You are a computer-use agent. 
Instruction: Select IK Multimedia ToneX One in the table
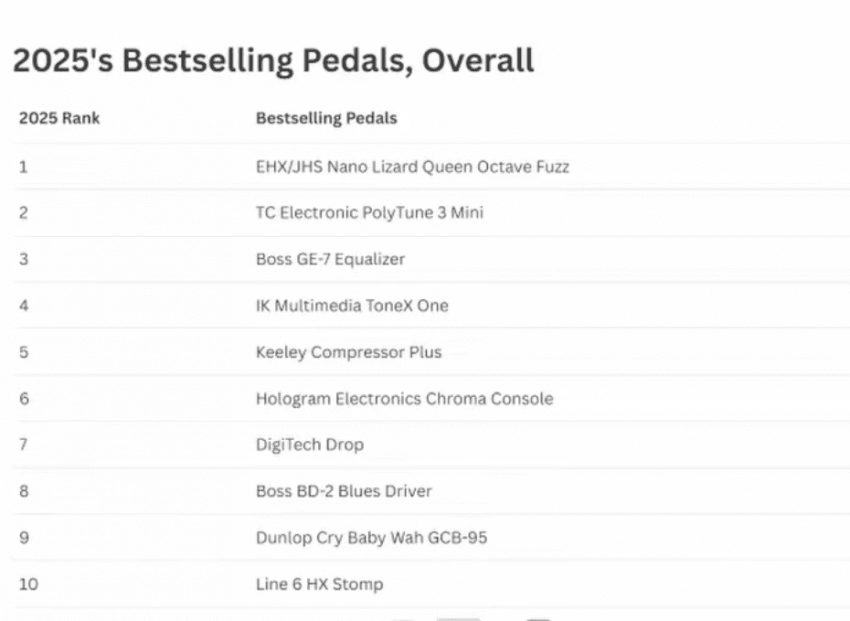[x=352, y=306]
